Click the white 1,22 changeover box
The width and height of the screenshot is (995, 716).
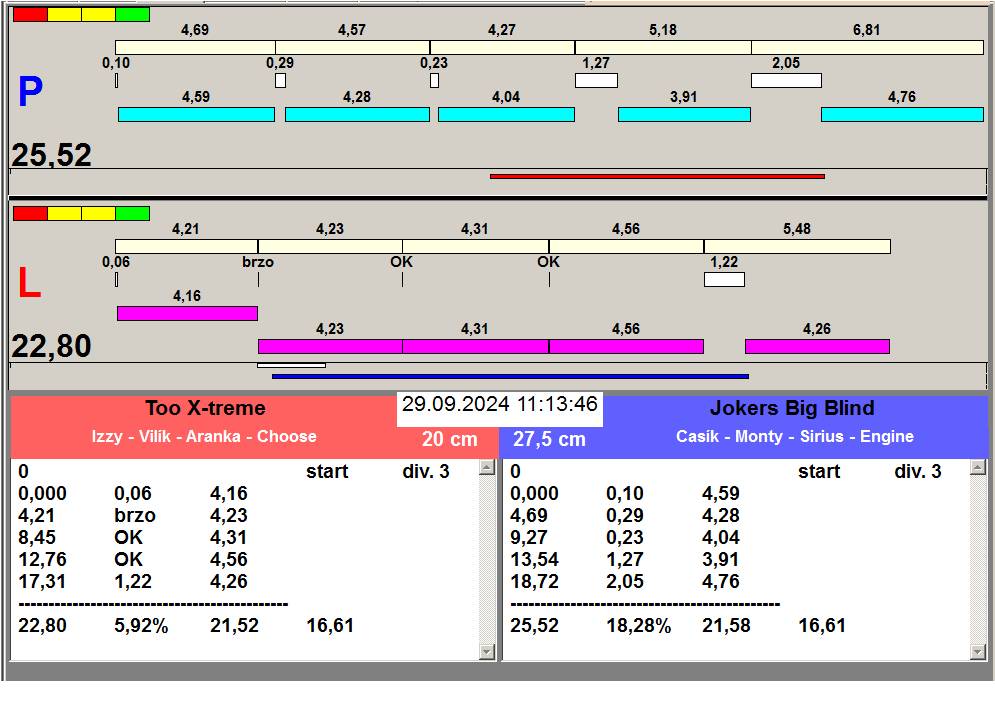(724, 280)
